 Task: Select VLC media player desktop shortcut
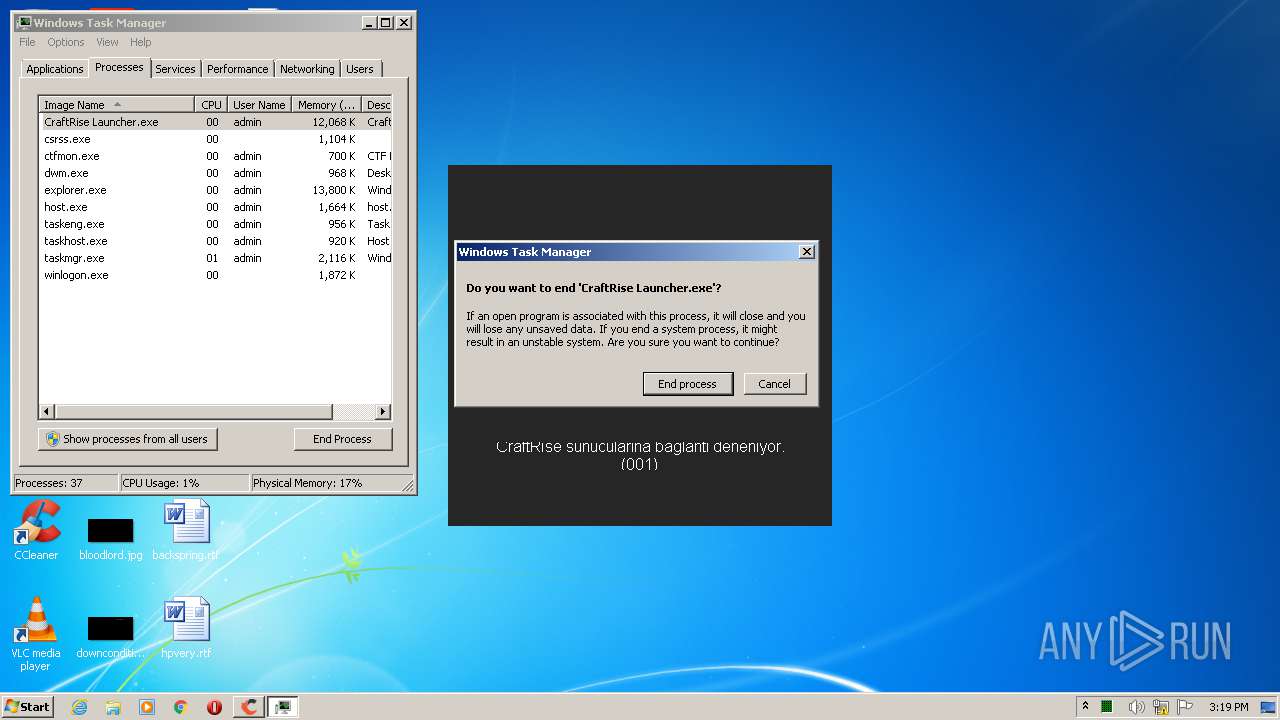click(36, 635)
